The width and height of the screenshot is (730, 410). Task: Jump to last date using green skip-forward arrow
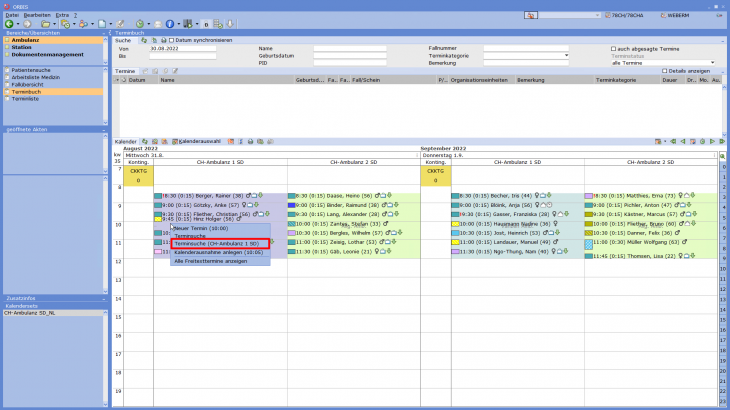722,142
